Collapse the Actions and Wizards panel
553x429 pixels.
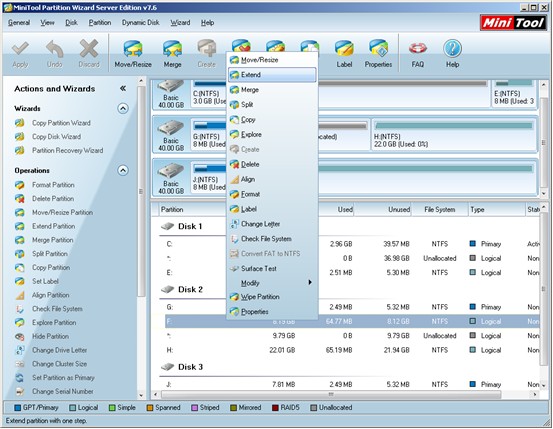coord(123,88)
